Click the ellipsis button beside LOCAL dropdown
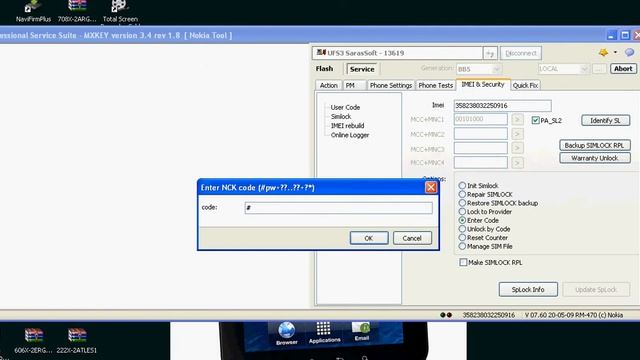The width and height of the screenshot is (640, 360). [x=598, y=69]
